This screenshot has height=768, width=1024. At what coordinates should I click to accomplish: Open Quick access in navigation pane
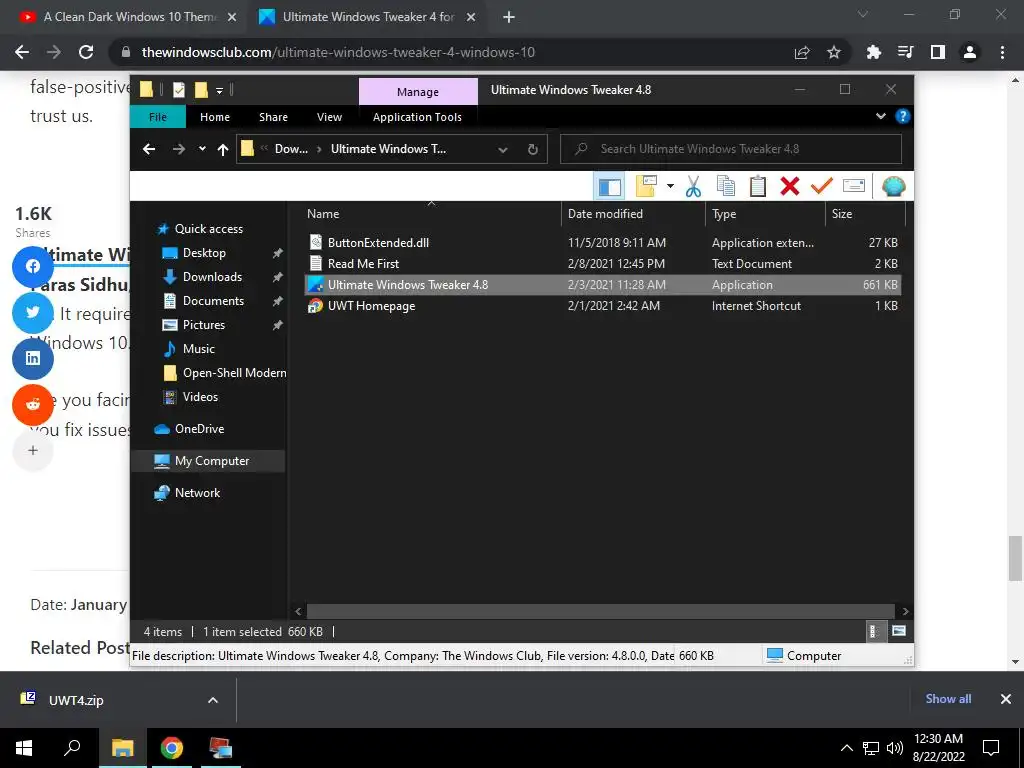(208, 229)
